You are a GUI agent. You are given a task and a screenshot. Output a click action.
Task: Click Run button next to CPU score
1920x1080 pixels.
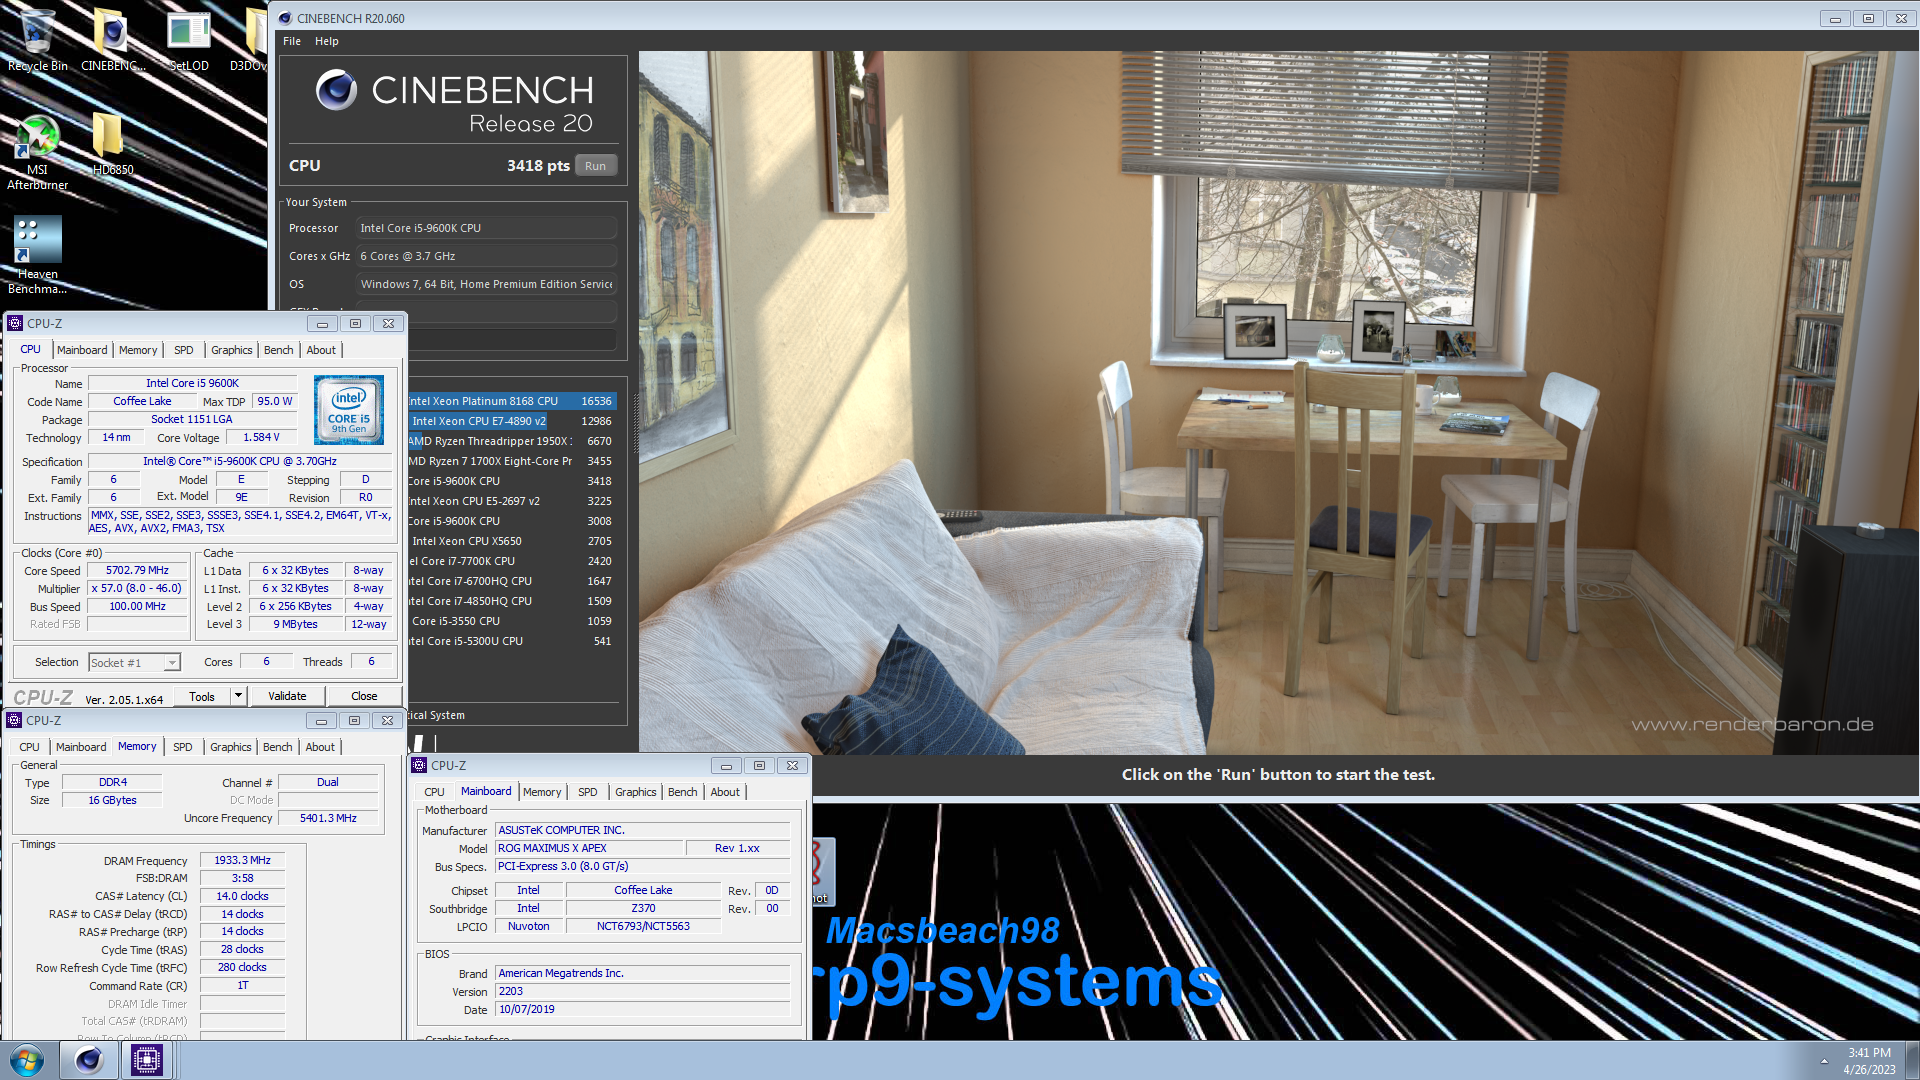[x=596, y=166]
